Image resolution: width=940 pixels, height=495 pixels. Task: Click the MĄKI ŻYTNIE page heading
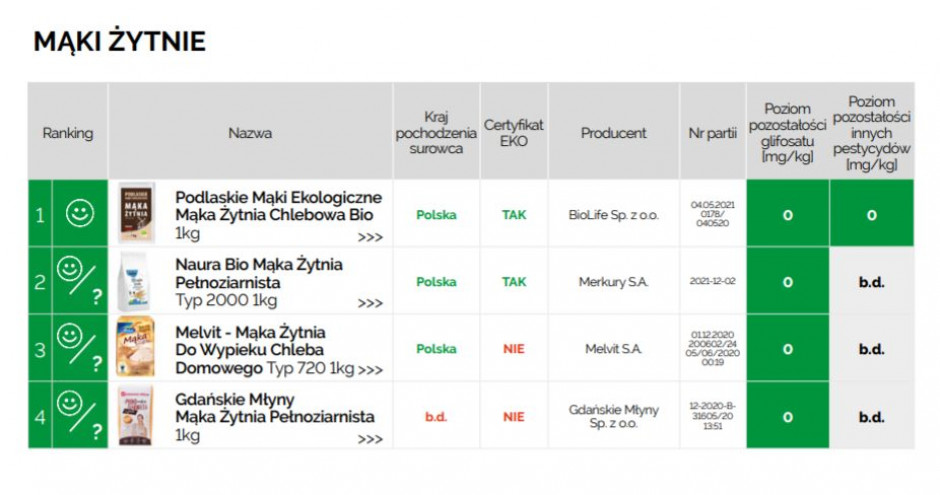119,41
